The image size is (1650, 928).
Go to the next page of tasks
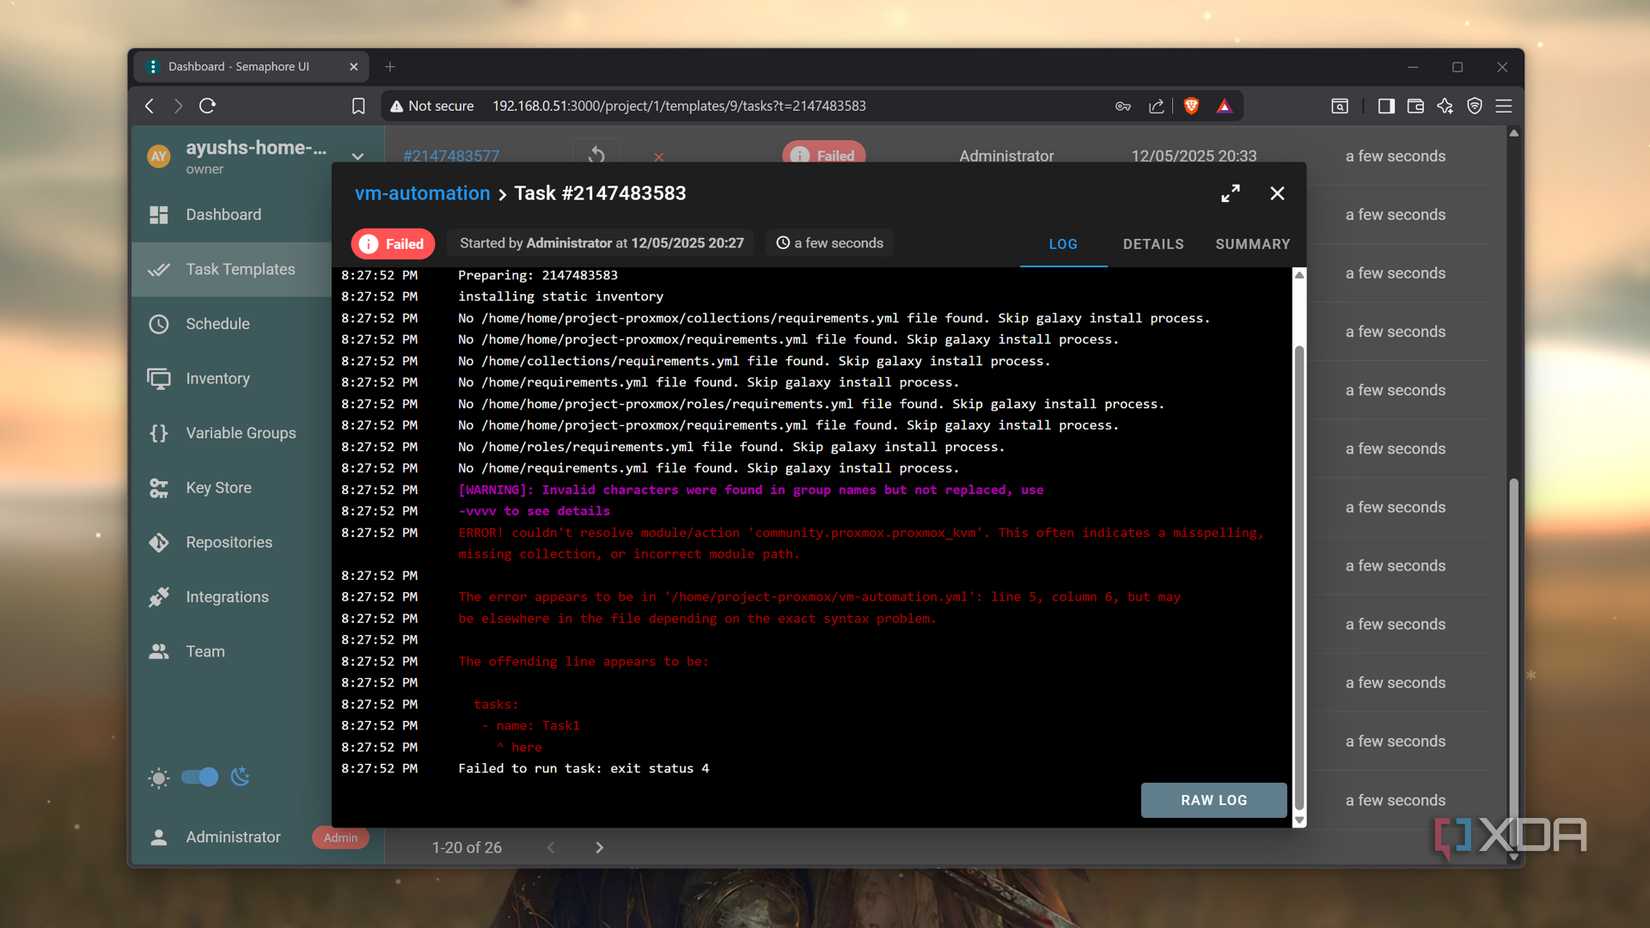[x=599, y=847]
